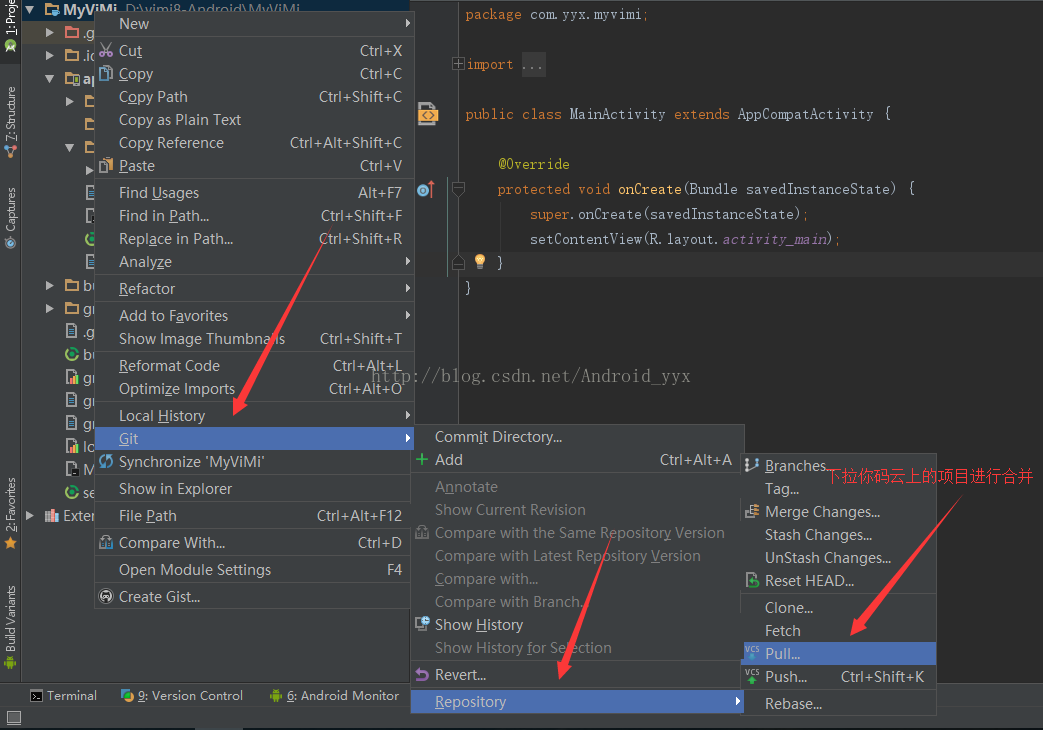Click Clone... menu item
Viewport: 1043px width, 730px height.
[839, 608]
